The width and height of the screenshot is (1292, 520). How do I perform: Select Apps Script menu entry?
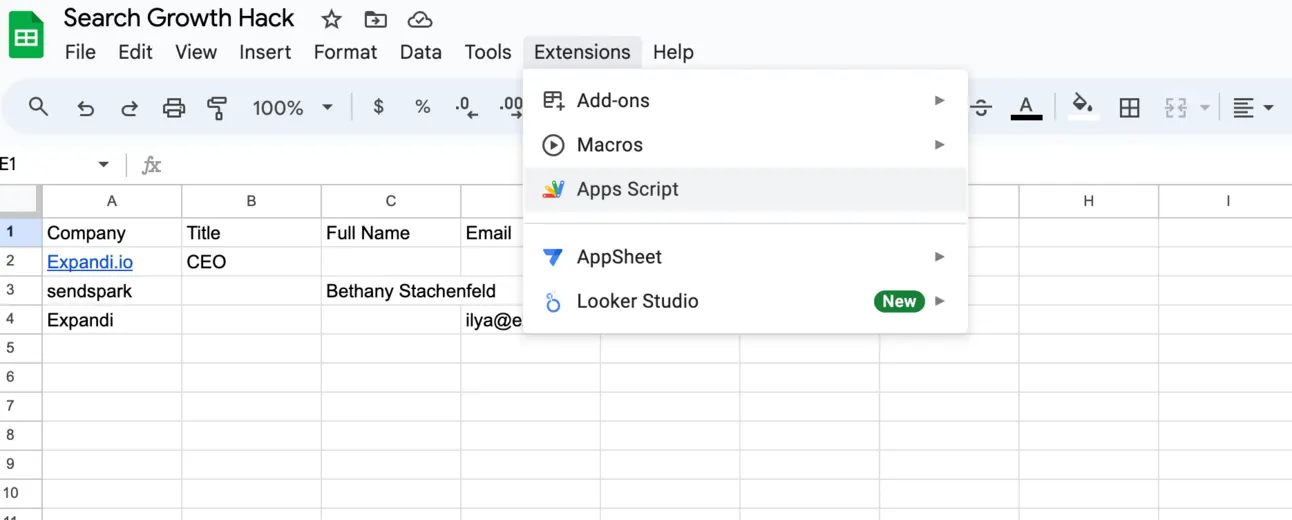click(x=745, y=189)
